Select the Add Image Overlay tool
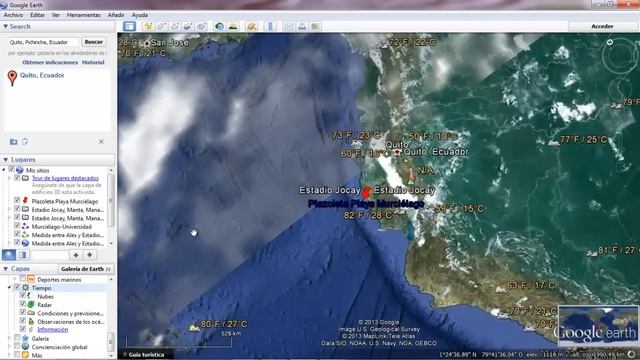The image size is (640, 360). (x=188, y=26)
